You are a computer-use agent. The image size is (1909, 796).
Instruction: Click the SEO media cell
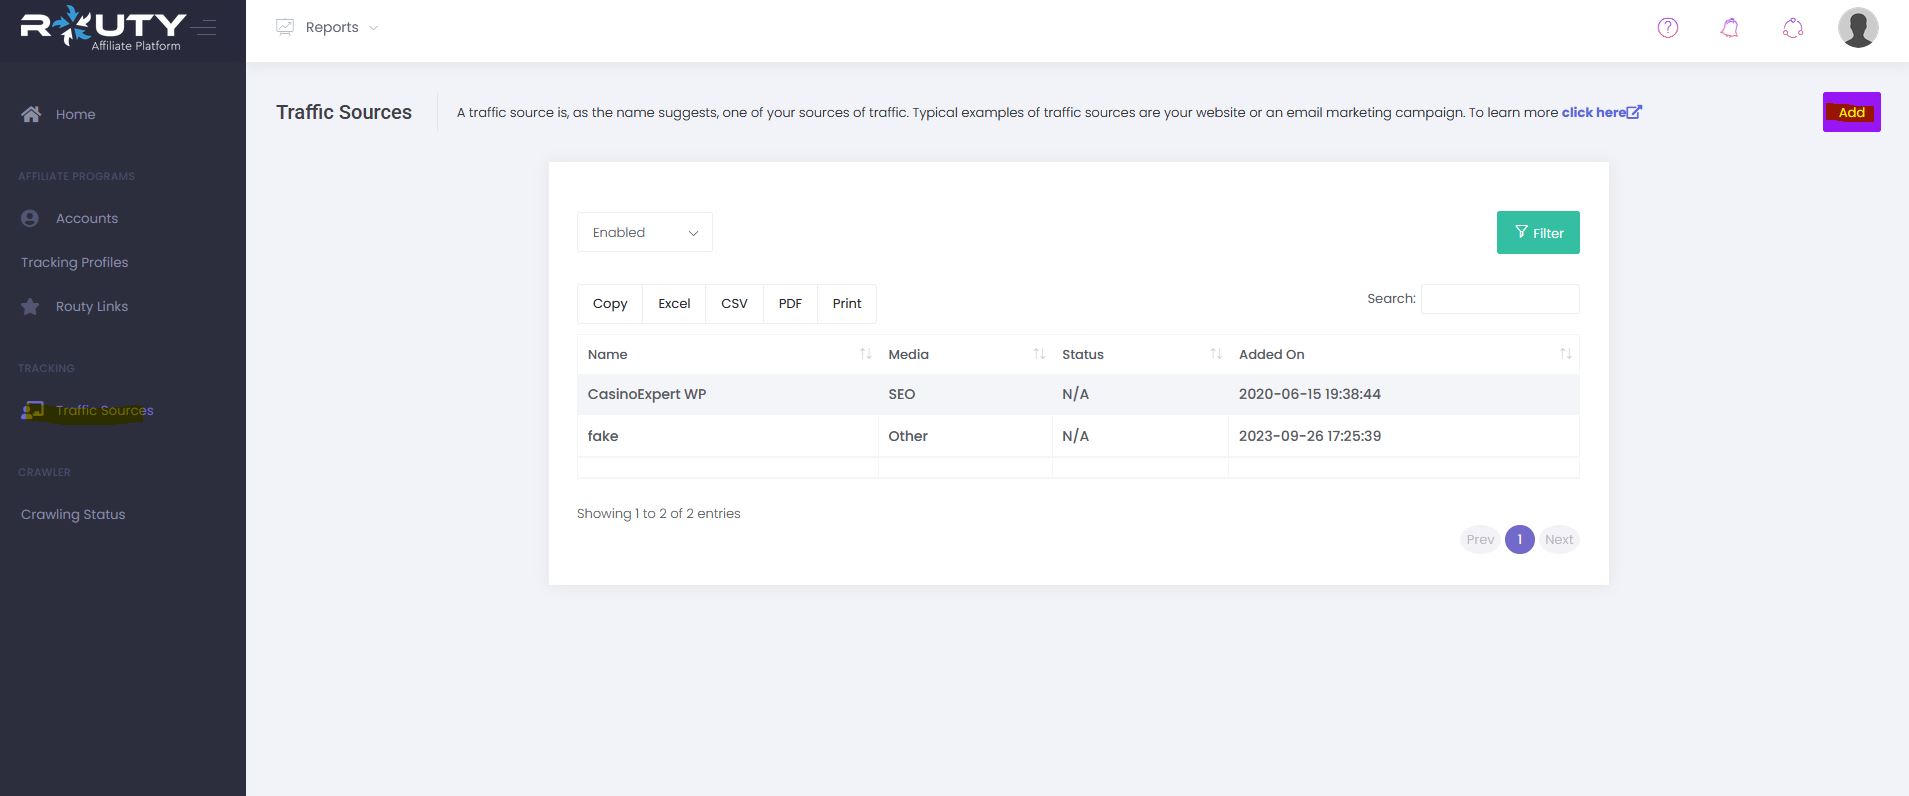902,394
